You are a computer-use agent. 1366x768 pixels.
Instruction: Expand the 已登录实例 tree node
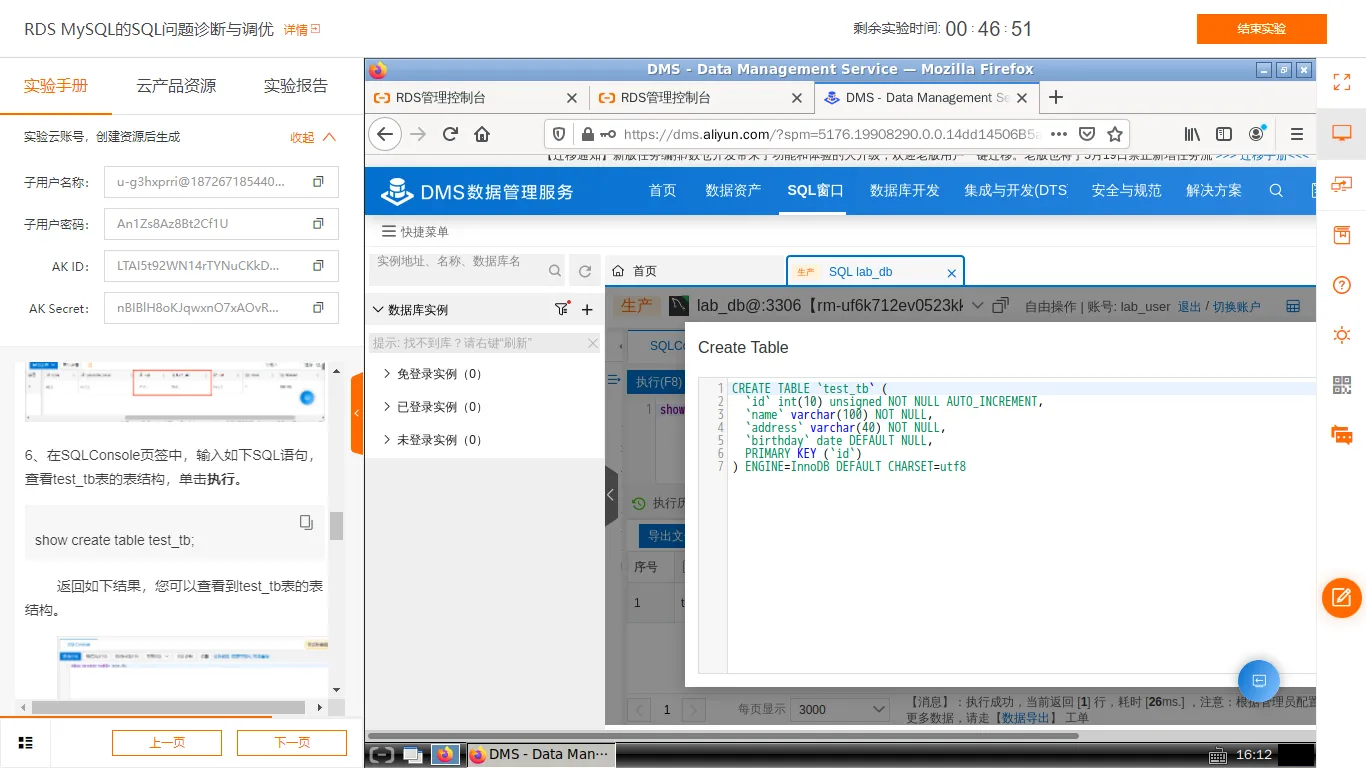click(x=387, y=406)
